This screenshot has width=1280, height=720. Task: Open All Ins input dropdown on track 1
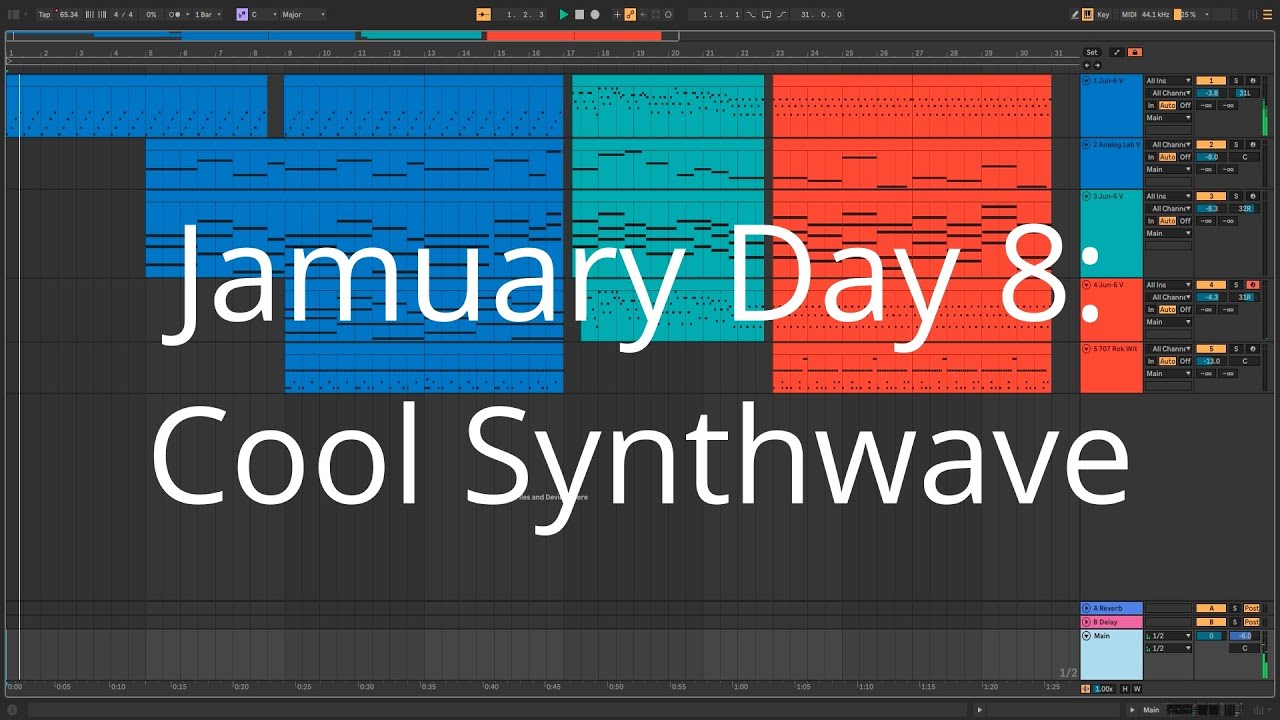(1169, 81)
